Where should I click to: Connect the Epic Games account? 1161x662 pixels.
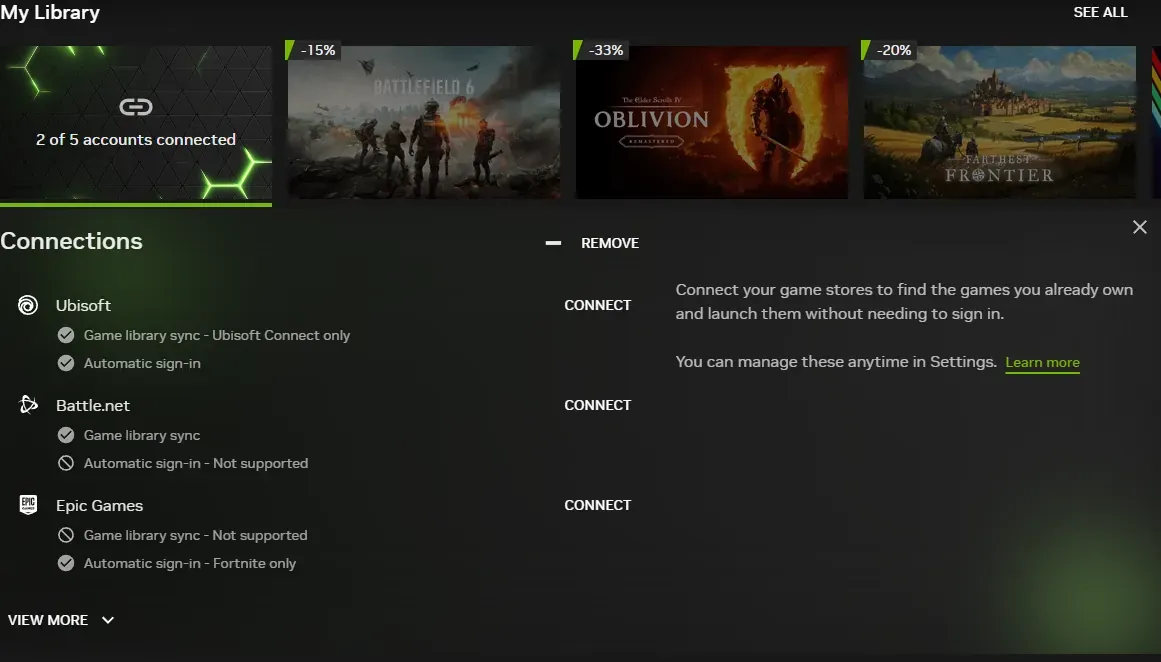click(x=597, y=505)
